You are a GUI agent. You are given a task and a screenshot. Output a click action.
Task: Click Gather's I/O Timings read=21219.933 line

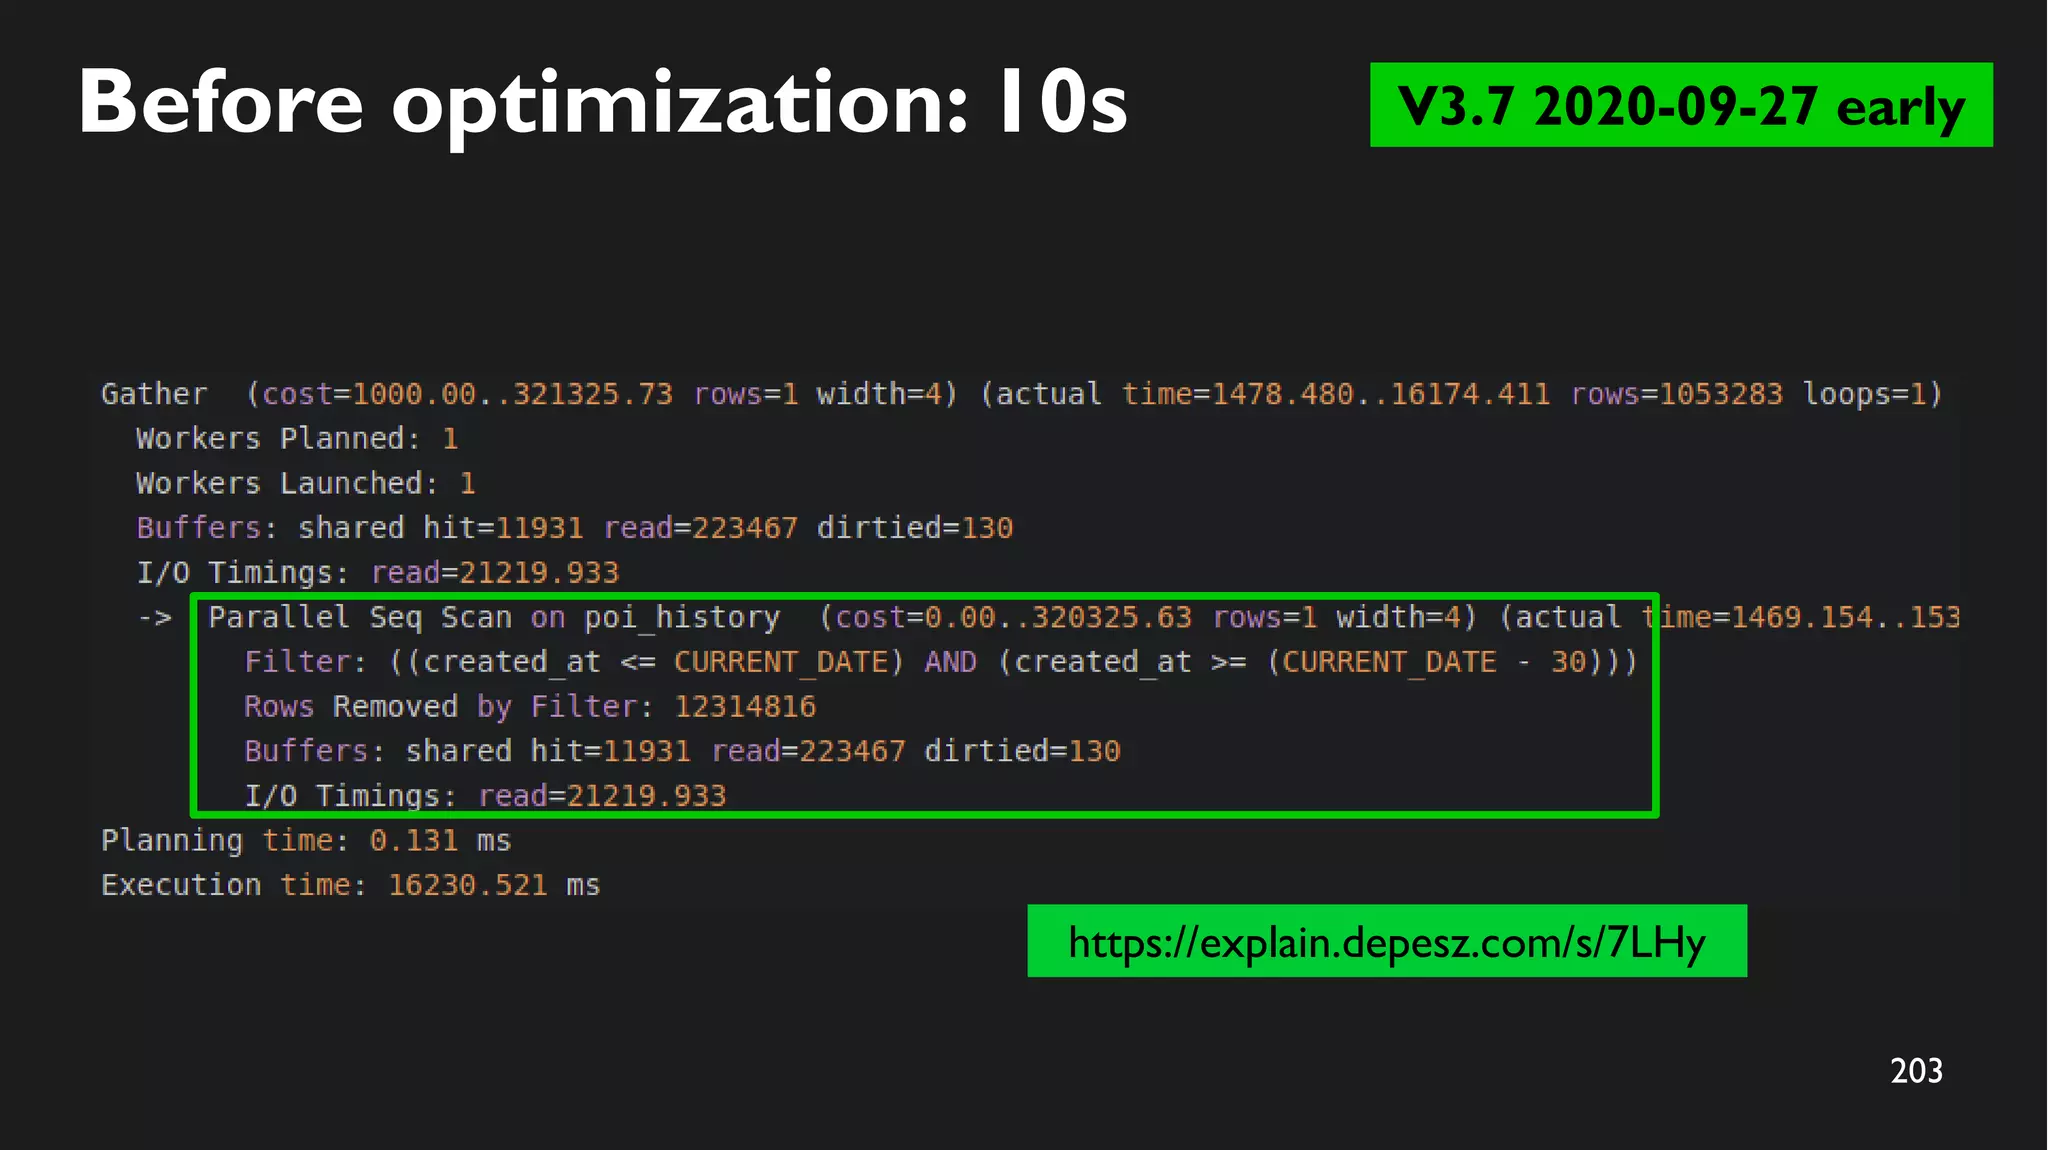pos(378,573)
